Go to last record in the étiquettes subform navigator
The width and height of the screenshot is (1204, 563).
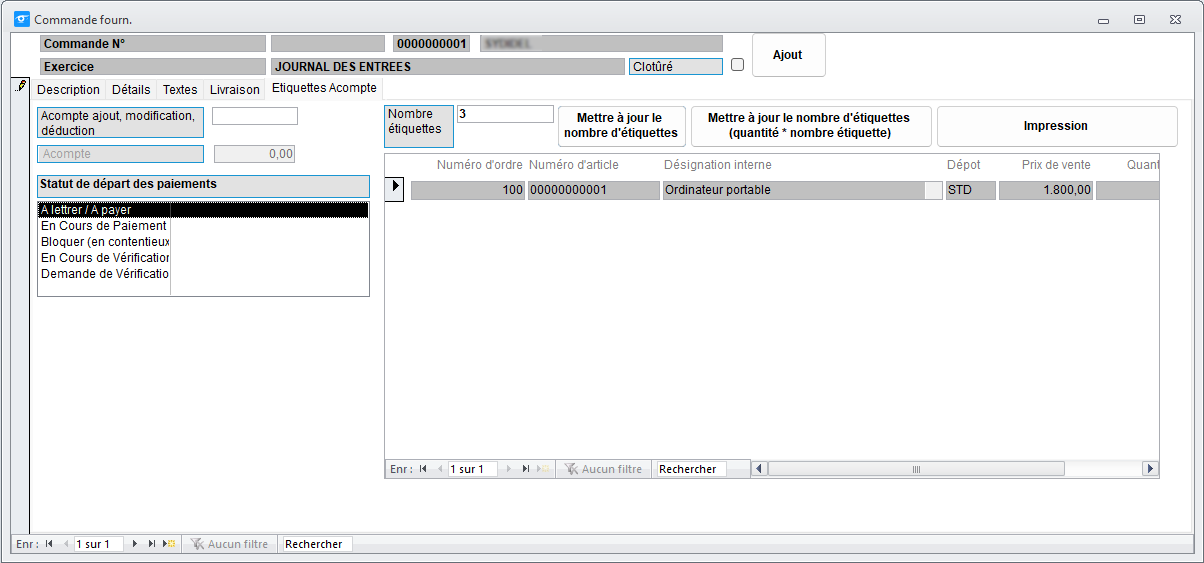pos(526,469)
